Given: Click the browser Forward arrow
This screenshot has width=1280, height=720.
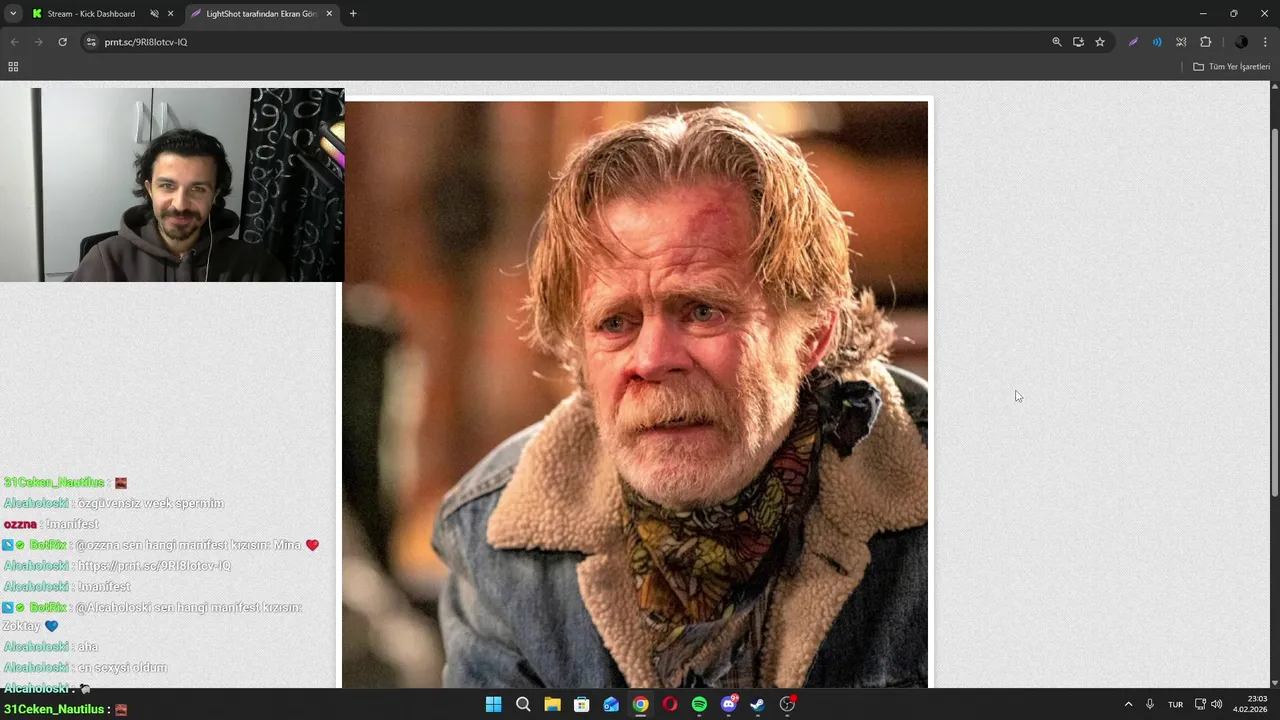Looking at the screenshot, I should (38, 42).
